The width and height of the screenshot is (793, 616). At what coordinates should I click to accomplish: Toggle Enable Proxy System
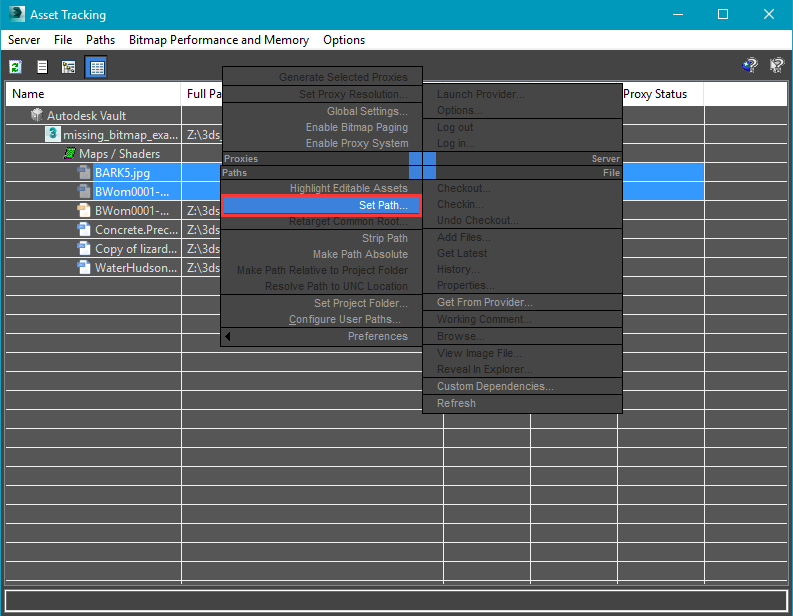tap(357, 144)
